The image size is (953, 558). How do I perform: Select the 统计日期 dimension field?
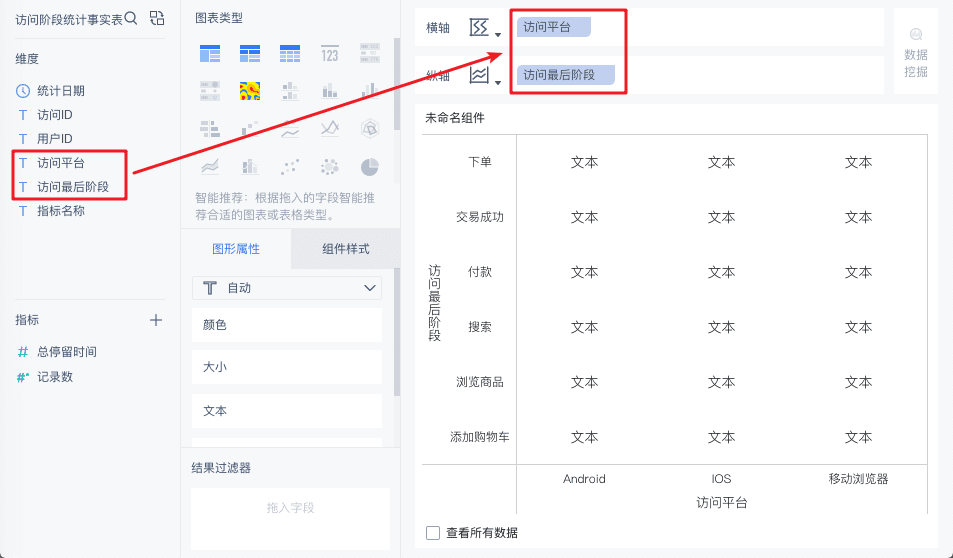pyautogui.click(x=61, y=91)
